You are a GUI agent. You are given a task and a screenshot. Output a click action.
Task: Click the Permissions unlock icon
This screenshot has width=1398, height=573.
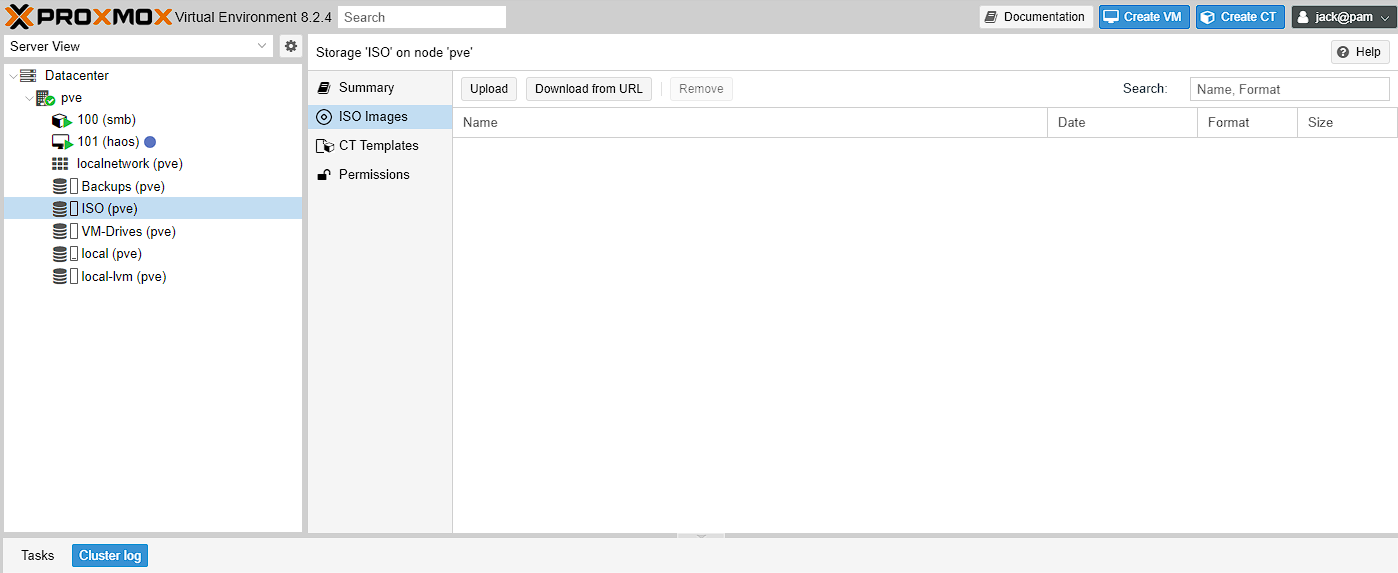[x=324, y=175]
